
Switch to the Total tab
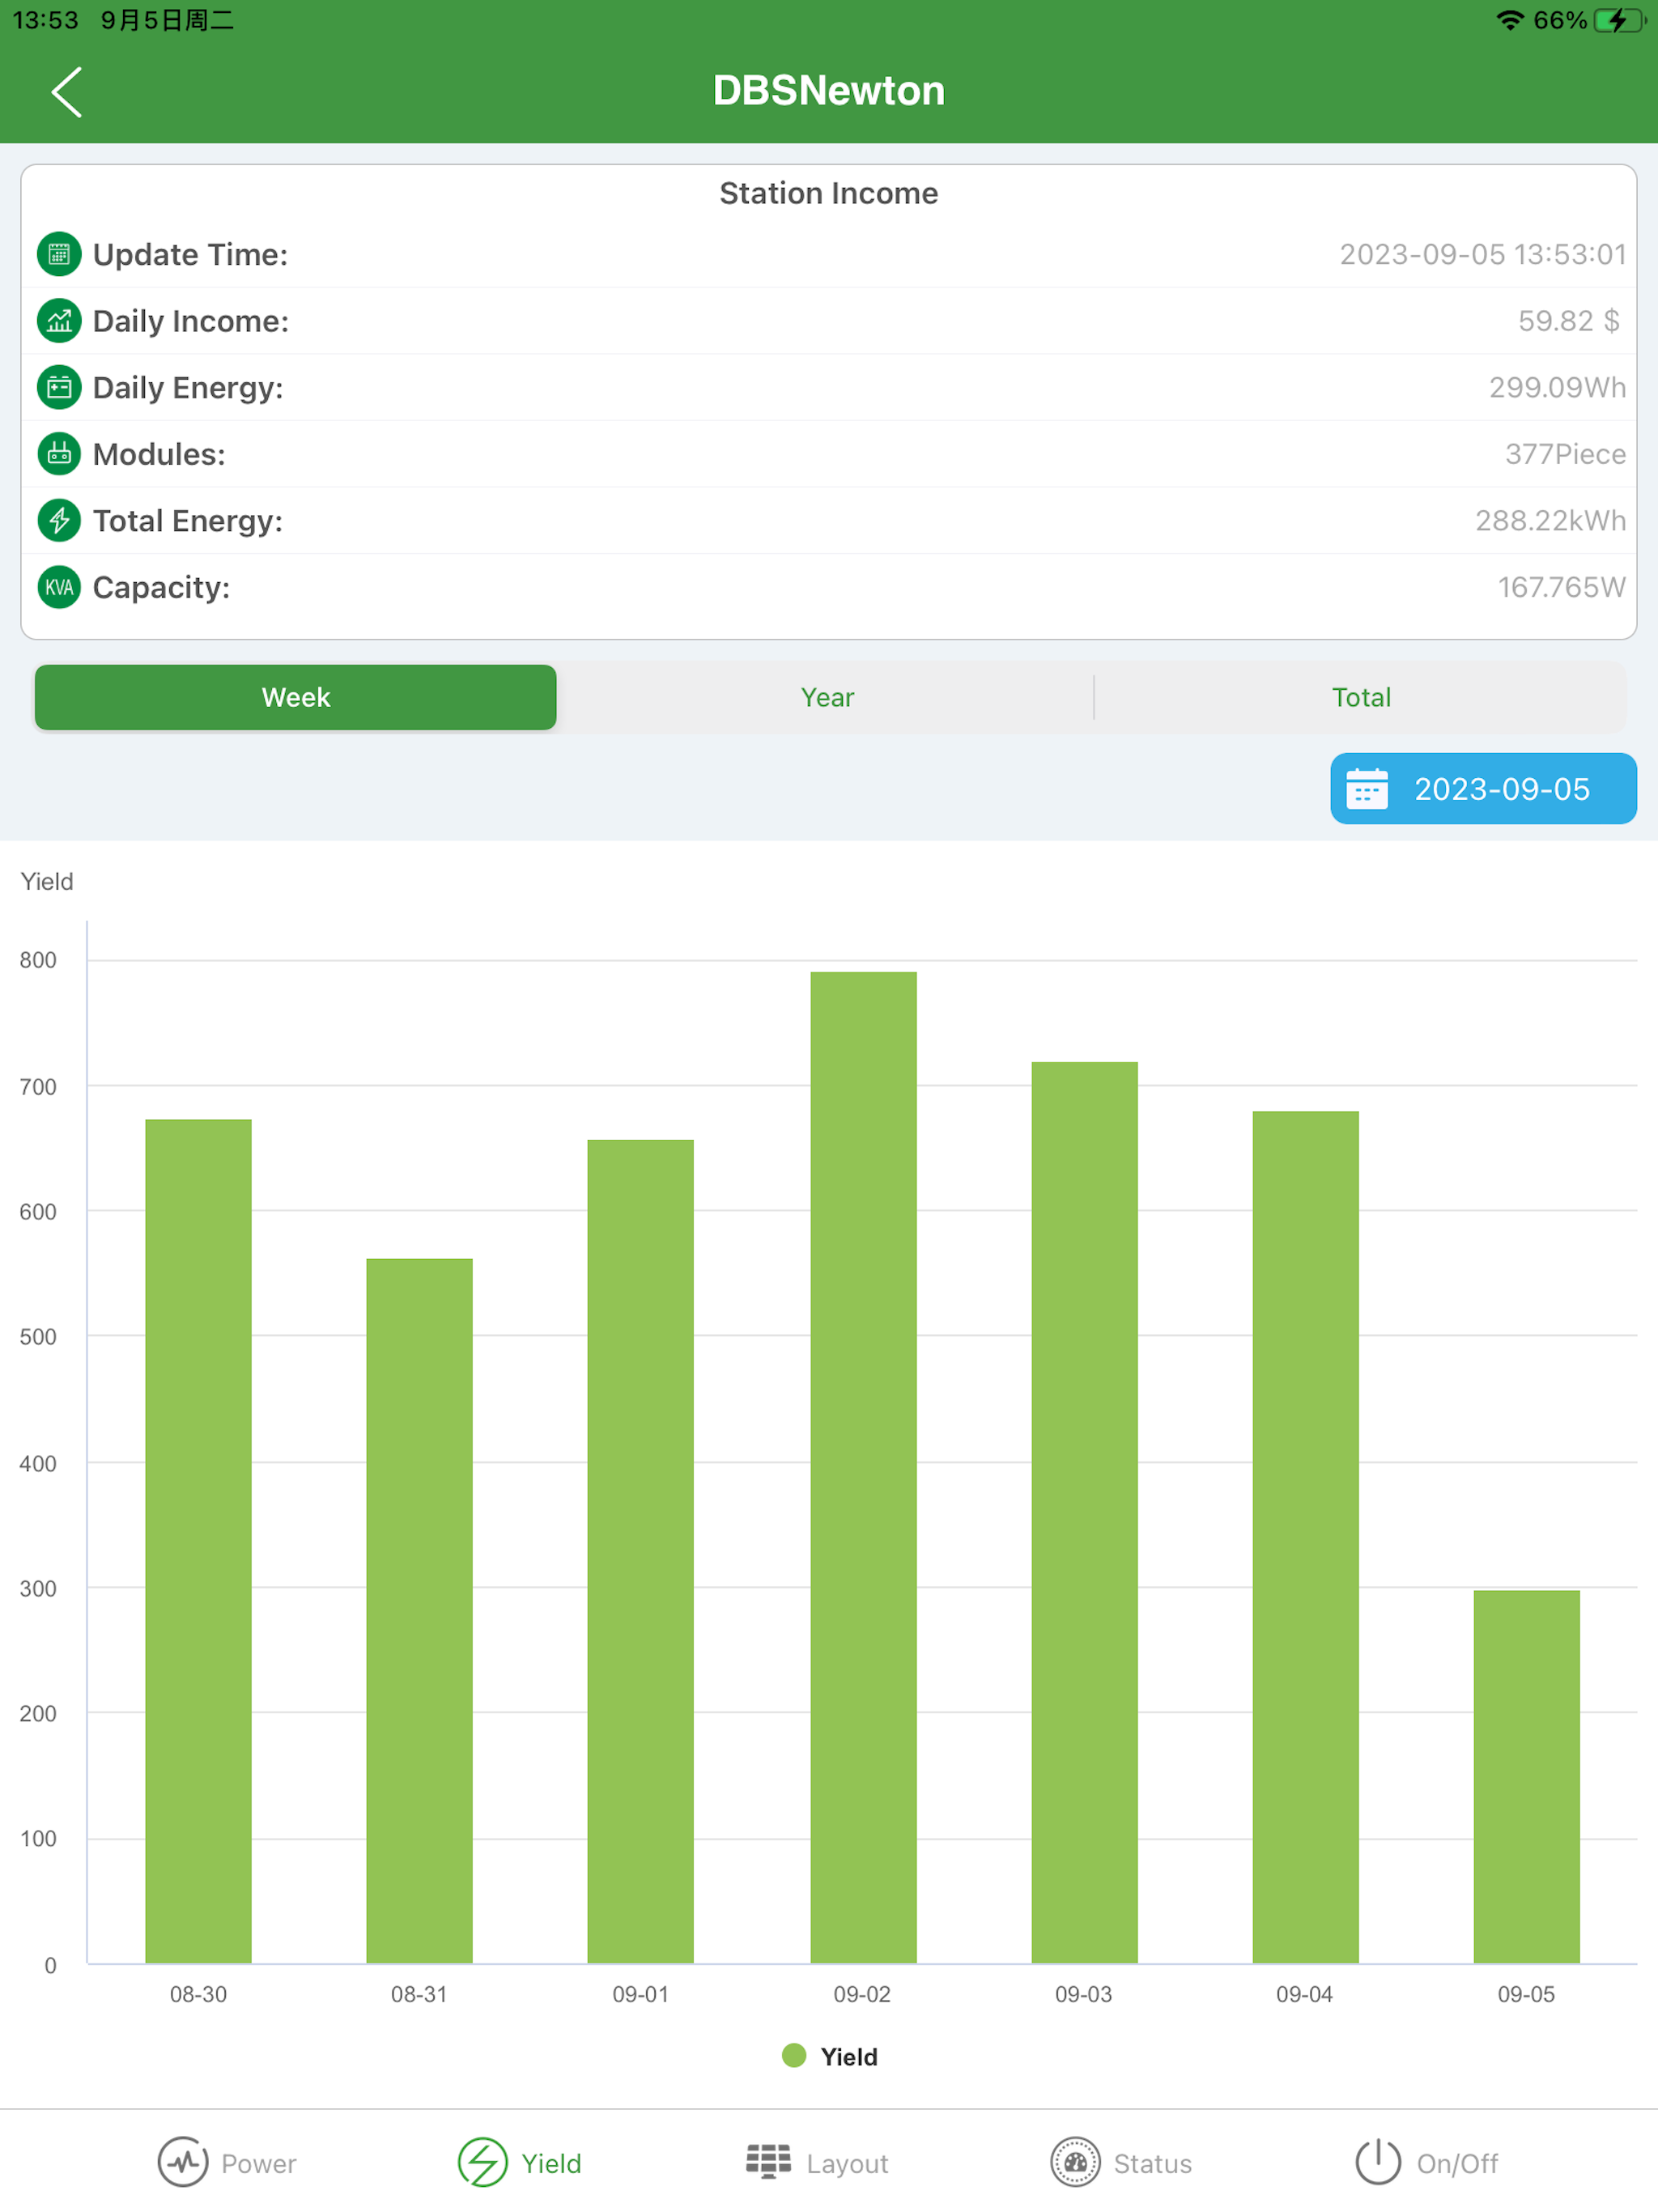point(1361,697)
